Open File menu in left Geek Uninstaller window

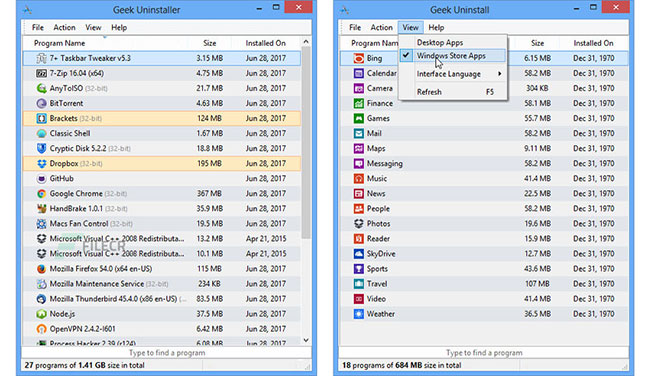pyautogui.click(x=38, y=28)
